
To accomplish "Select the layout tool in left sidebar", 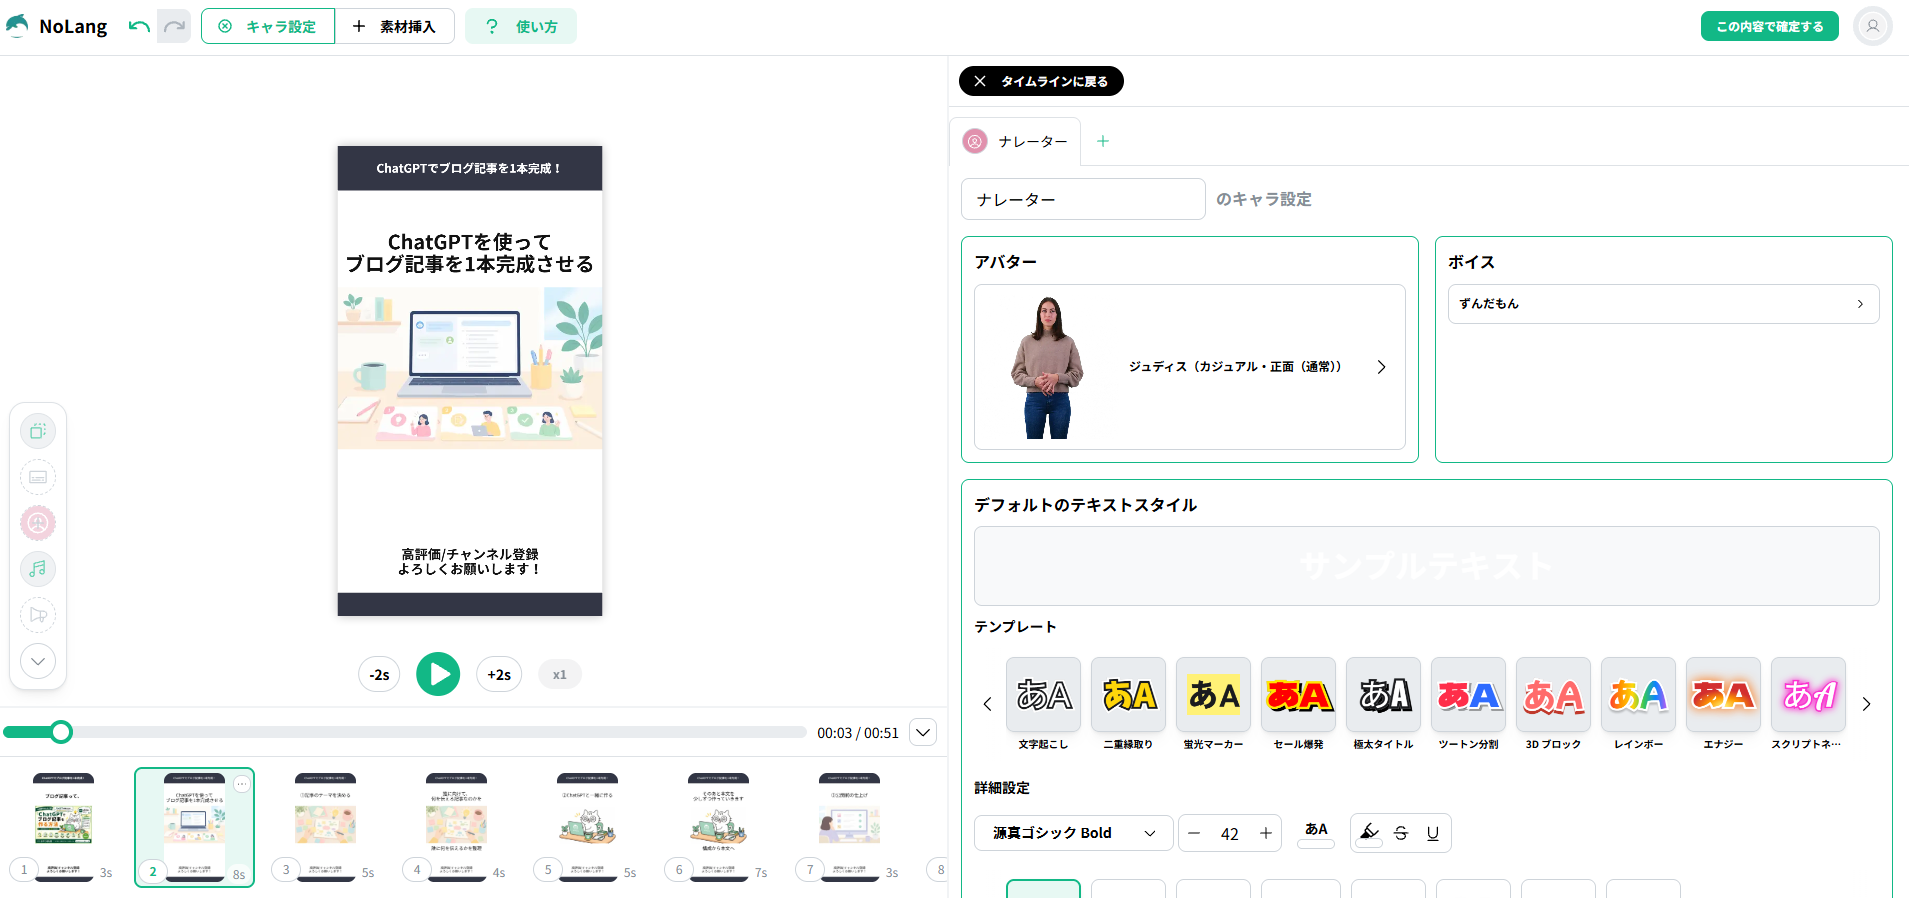I will pyautogui.click(x=38, y=431).
